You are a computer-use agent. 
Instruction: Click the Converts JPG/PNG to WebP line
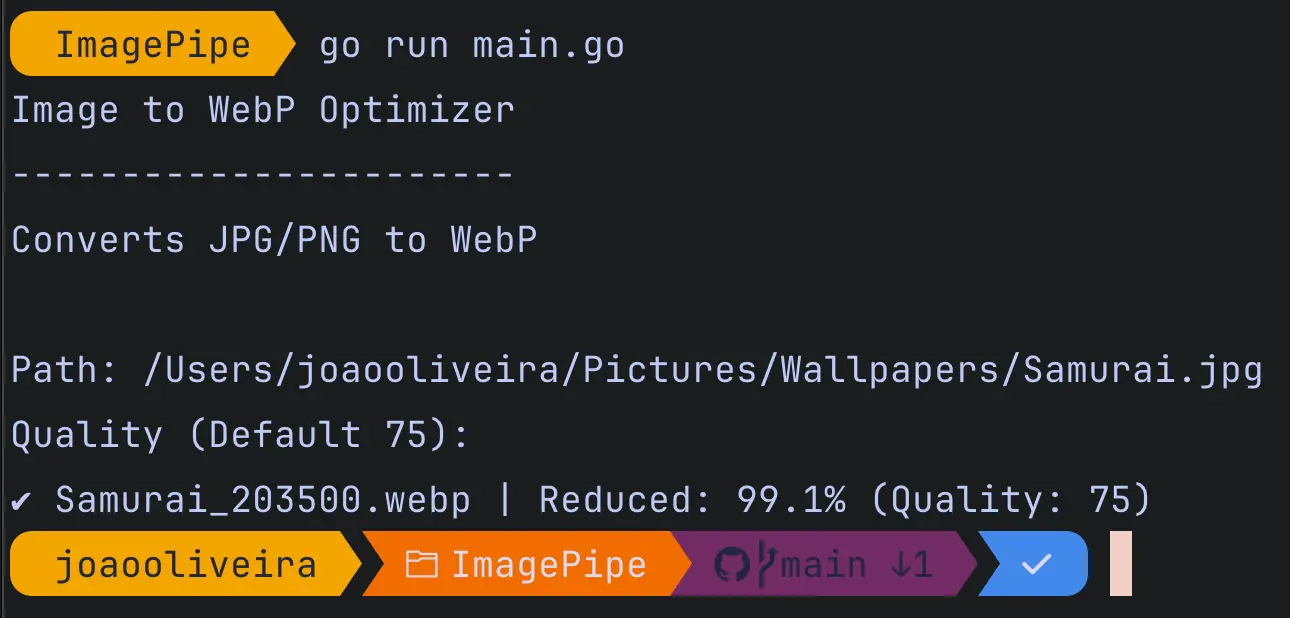[274, 240]
